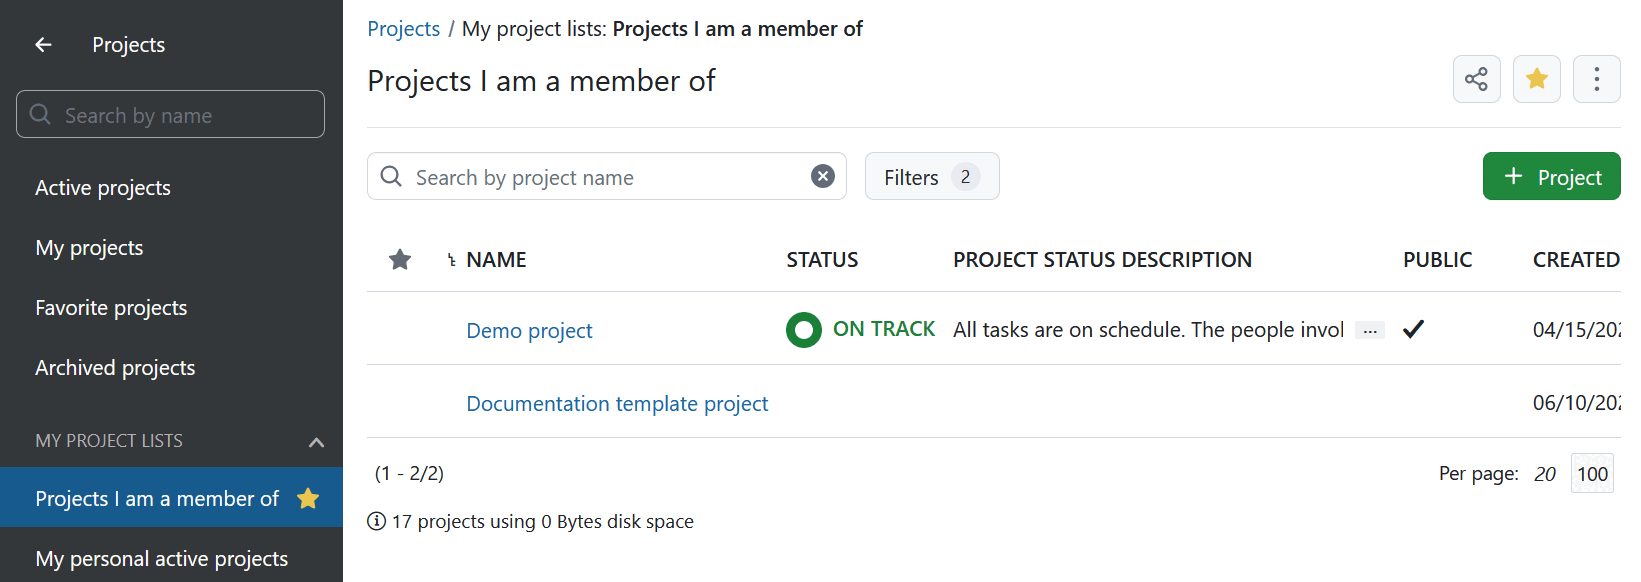Click the green add Project button
Screen dimensions: 1641x582
(1551, 177)
